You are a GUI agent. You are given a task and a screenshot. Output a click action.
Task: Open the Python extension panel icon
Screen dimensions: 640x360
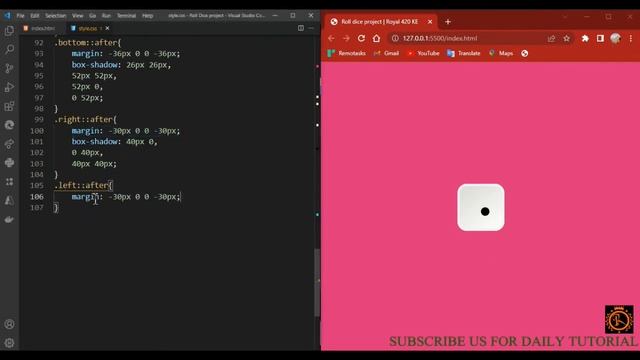[x=9, y=162]
